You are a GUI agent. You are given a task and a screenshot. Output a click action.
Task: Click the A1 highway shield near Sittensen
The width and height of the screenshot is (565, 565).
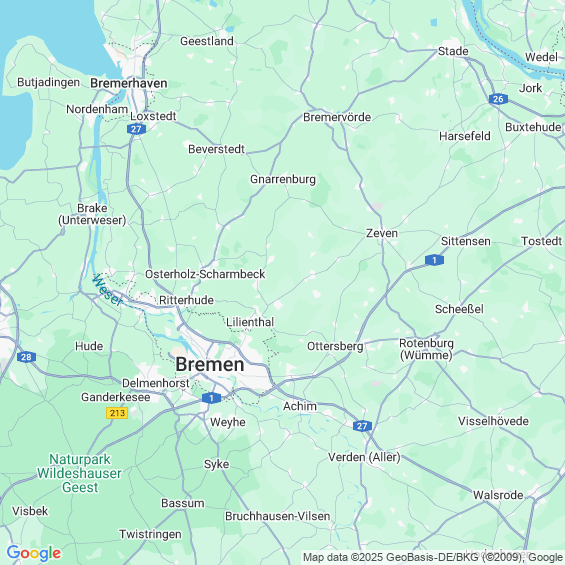(x=434, y=260)
